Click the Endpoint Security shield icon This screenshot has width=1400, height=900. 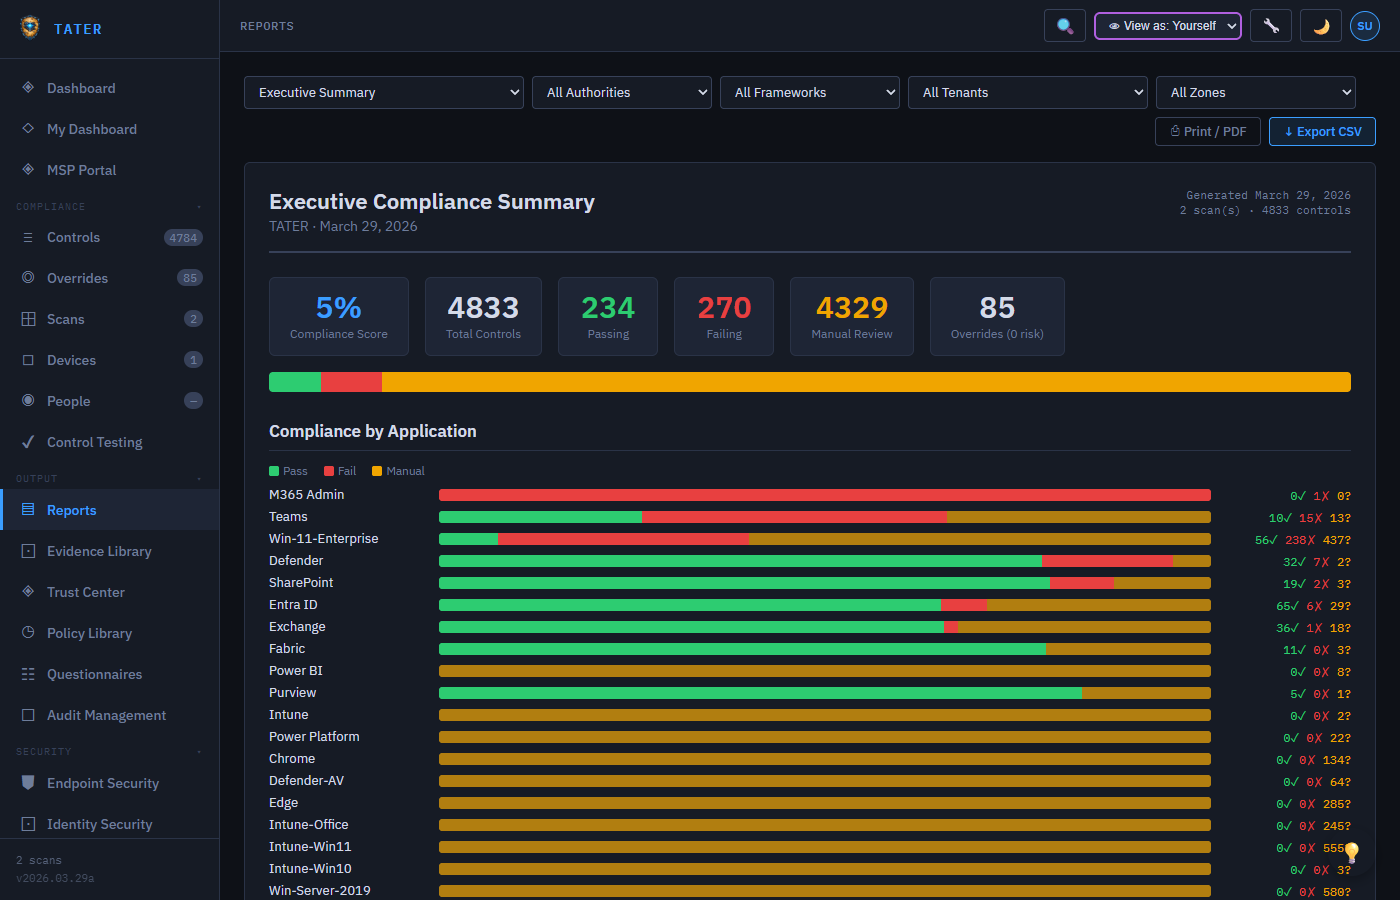pos(28,783)
